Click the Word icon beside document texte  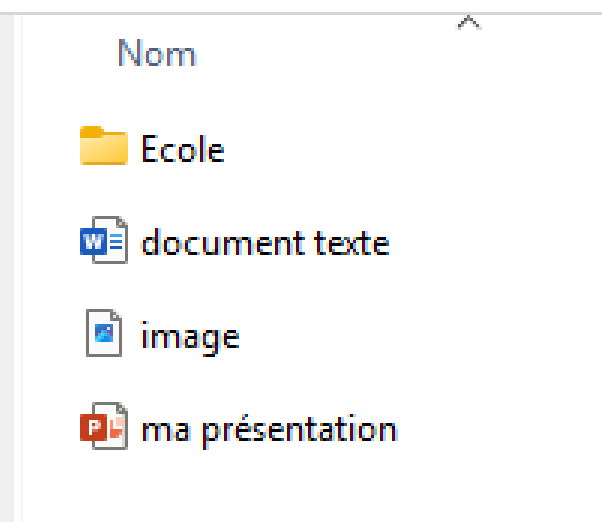coord(103,242)
